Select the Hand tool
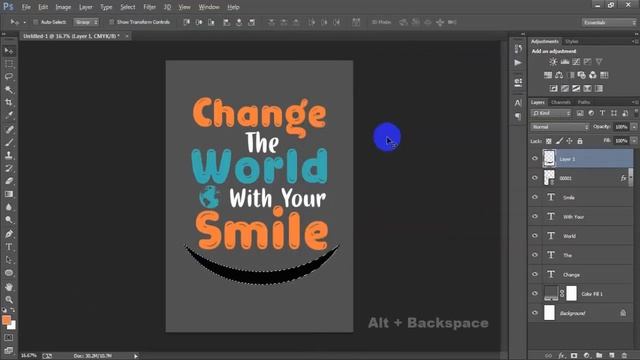The image size is (640, 360). [x=9, y=287]
